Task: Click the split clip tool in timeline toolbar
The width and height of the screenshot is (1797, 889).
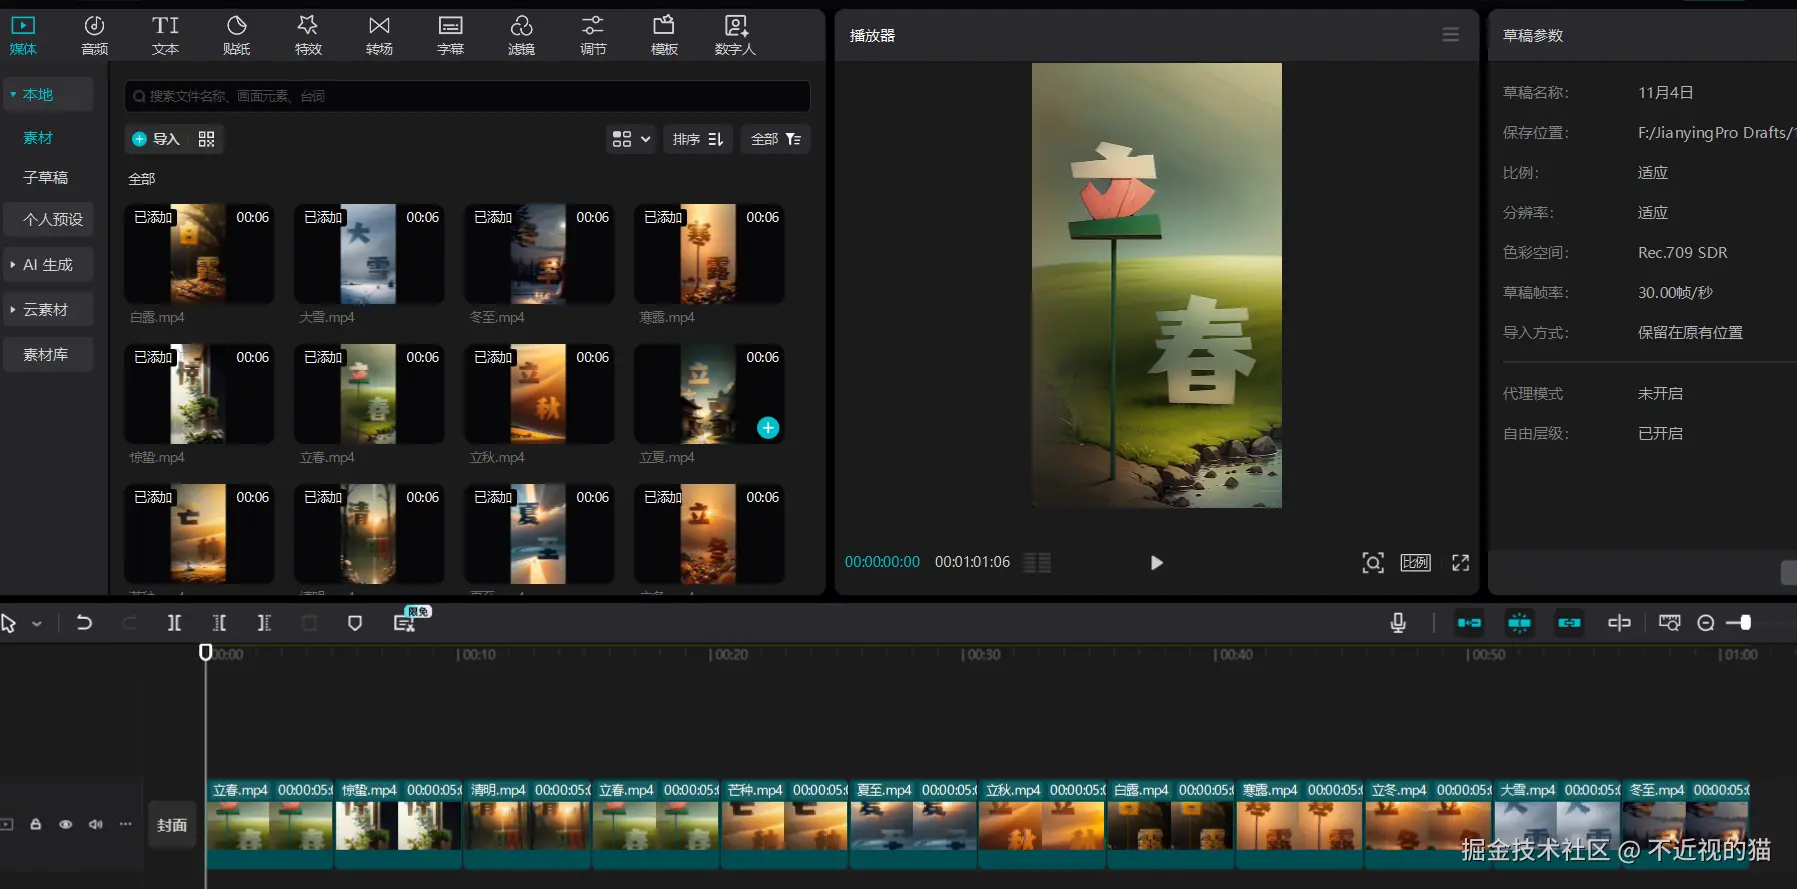Action: click(x=174, y=623)
